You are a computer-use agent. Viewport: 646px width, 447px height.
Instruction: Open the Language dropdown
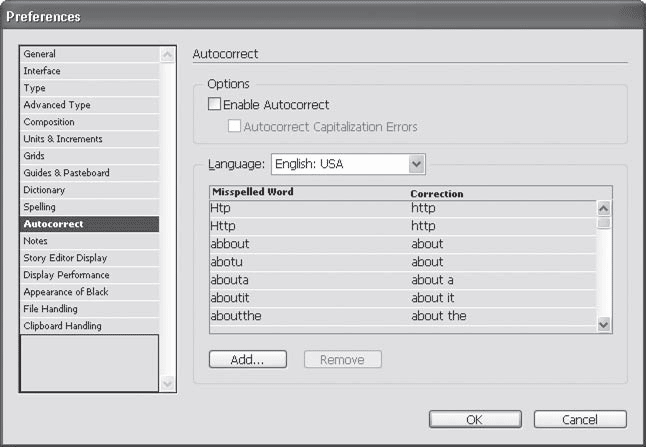pos(417,163)
